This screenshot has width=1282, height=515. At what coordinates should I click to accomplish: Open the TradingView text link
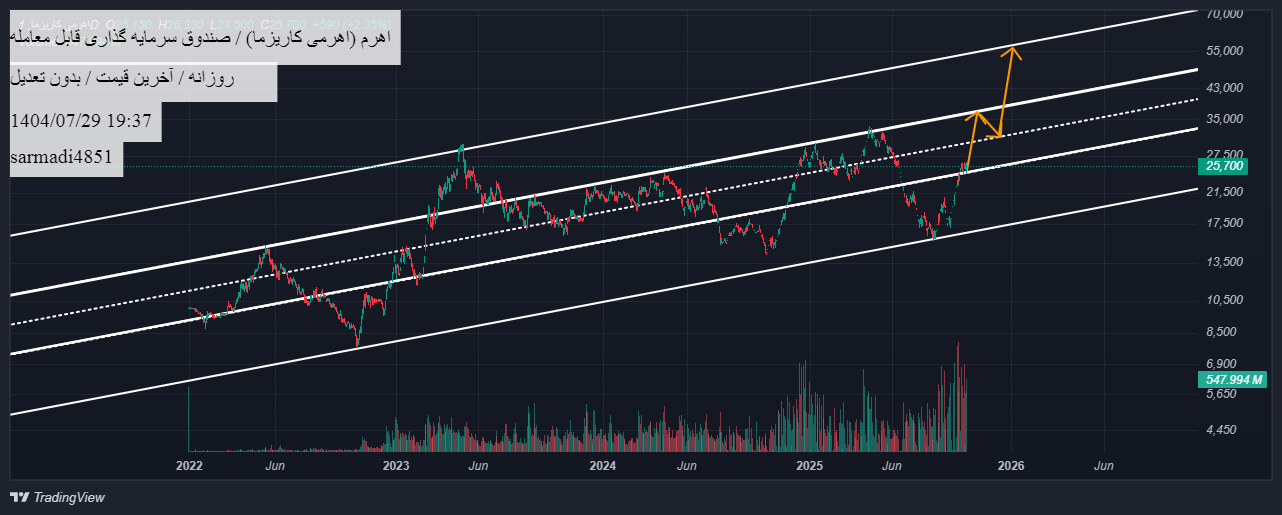coord(69,497)
